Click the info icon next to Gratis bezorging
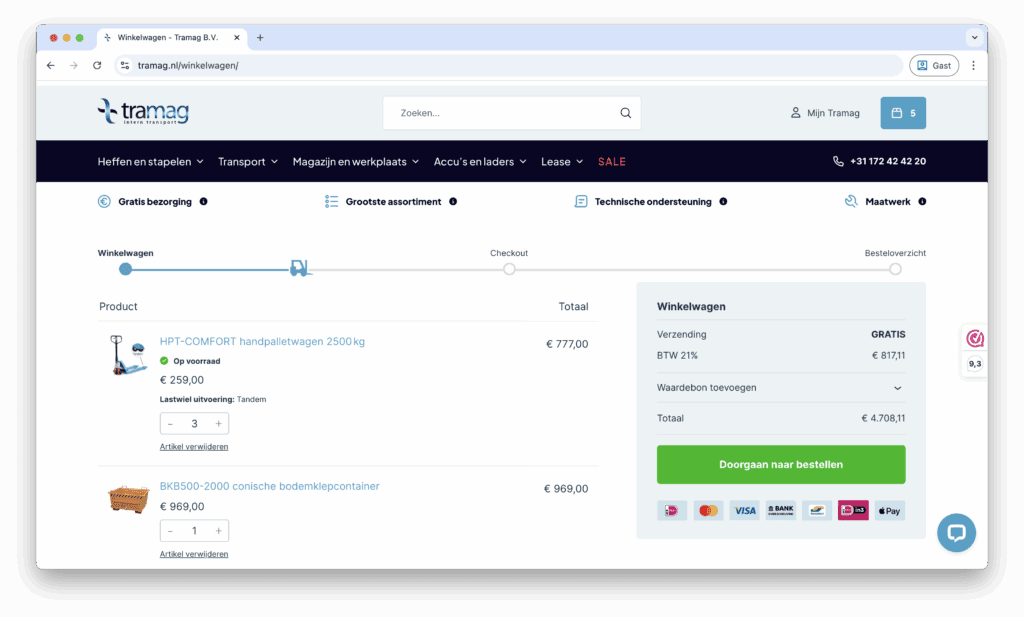The image size is (1024, 617). tap(204, 201)
